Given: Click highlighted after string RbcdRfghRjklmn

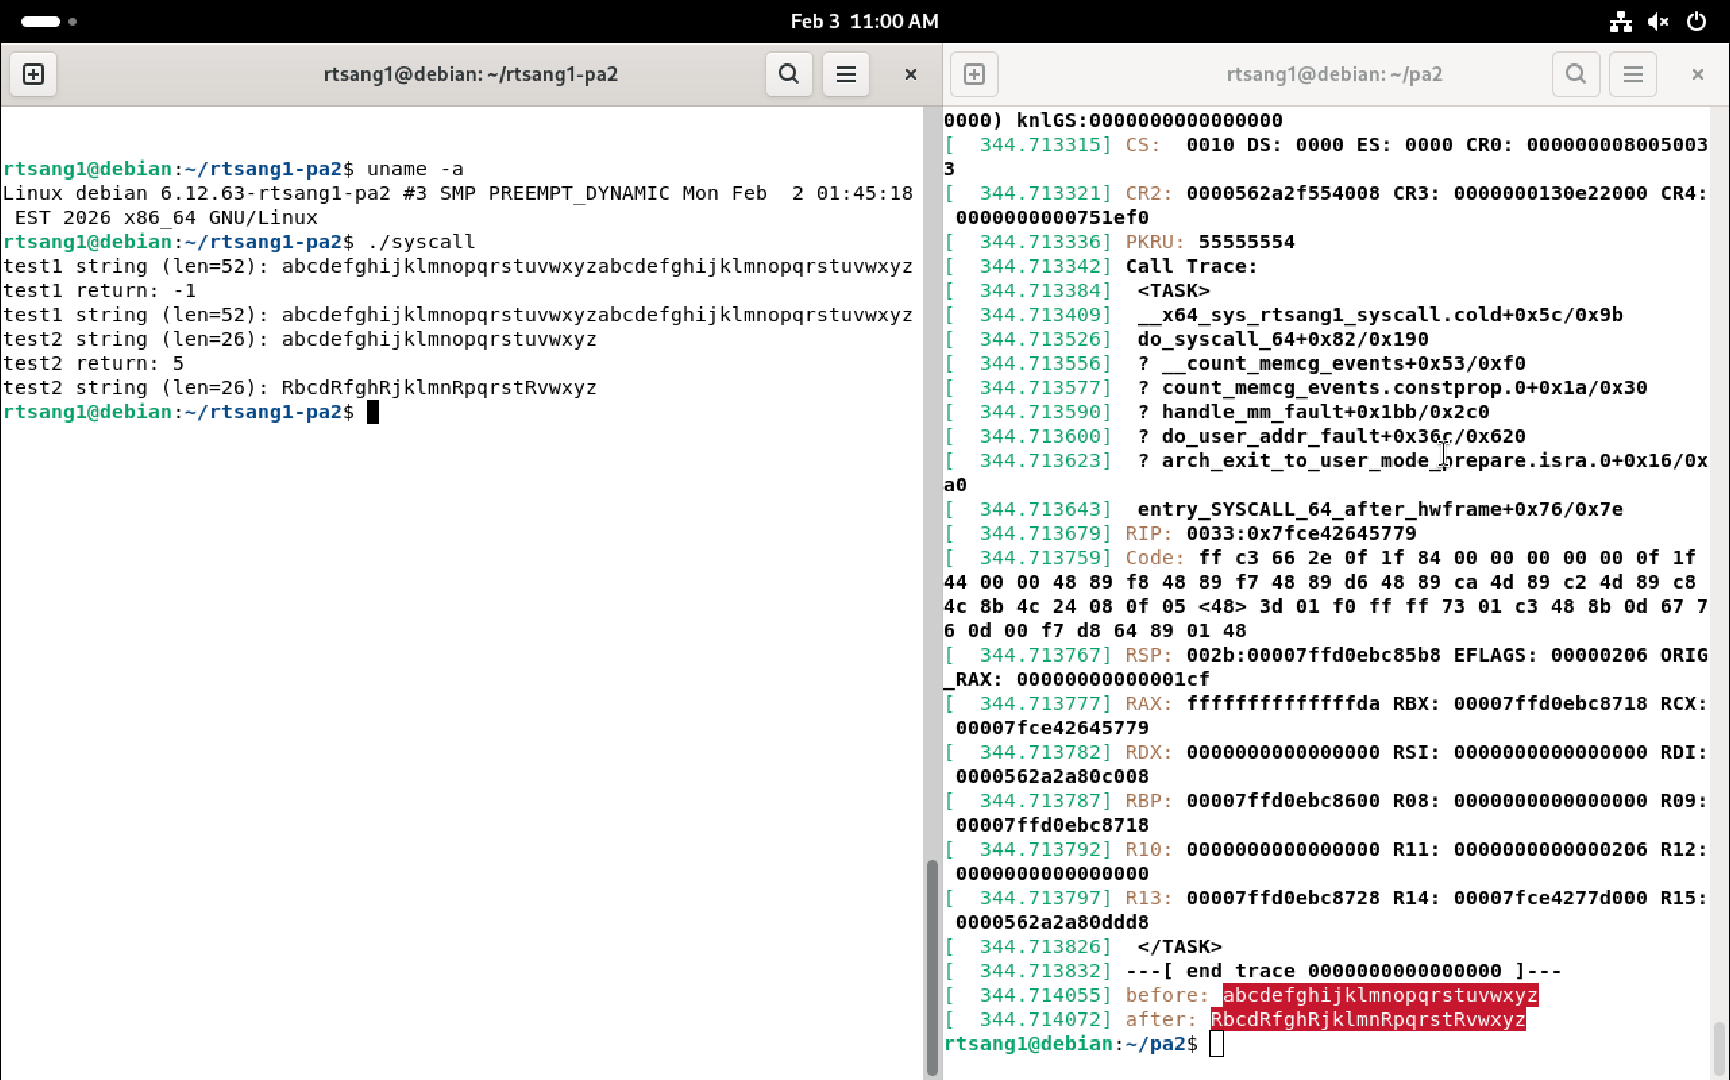Looking at the screenshot, I should (1367, 1019).
